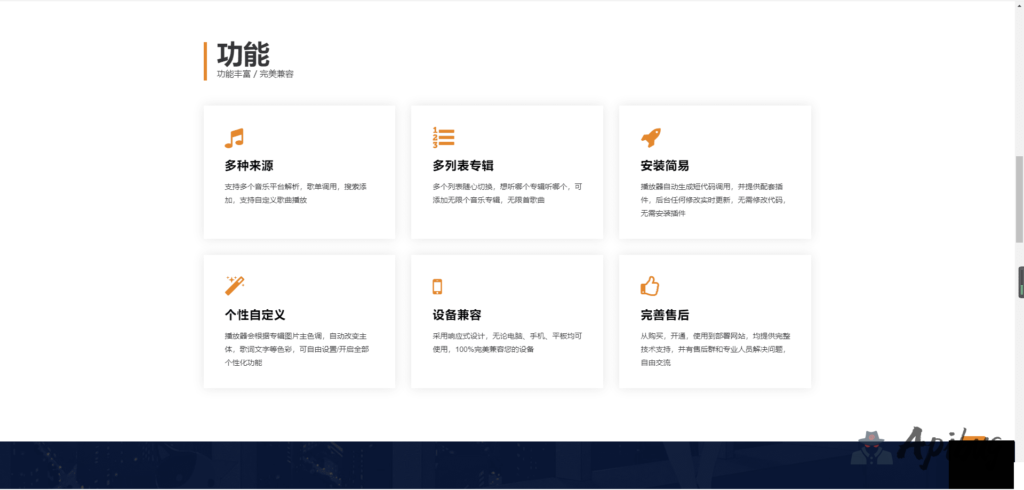The width and height of the screenshot is (1024, 490).
Task: Click the 功能丰富 / 完美兼容 subtitle text
Action: click(x=255, y=74)
